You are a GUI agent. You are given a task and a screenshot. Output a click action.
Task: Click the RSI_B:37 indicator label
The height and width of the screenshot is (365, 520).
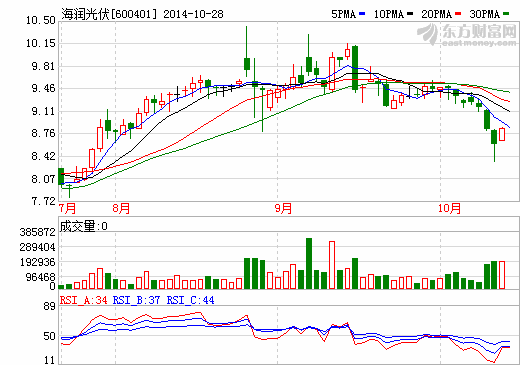pyautogui.click(x=136, y=300)
